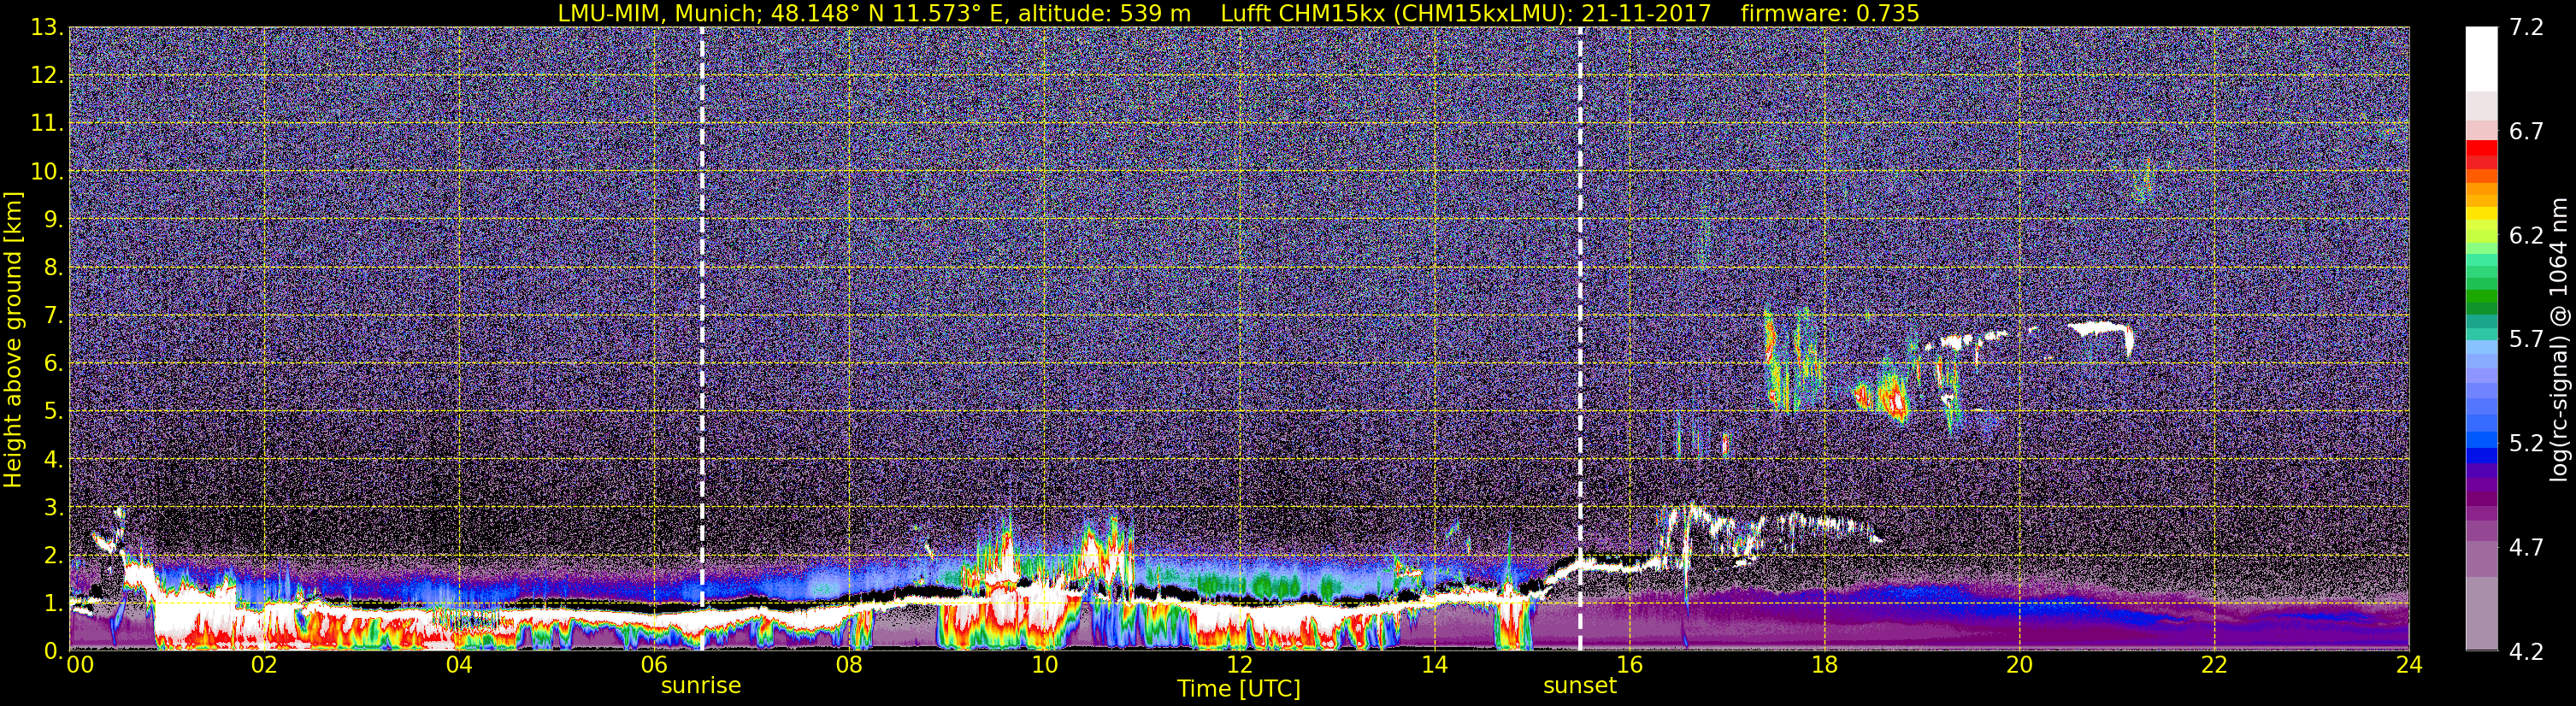
Task: Click the 'log(rc-signal) @ 1064 nm' colorbar label
Action: pos(2561,340)
